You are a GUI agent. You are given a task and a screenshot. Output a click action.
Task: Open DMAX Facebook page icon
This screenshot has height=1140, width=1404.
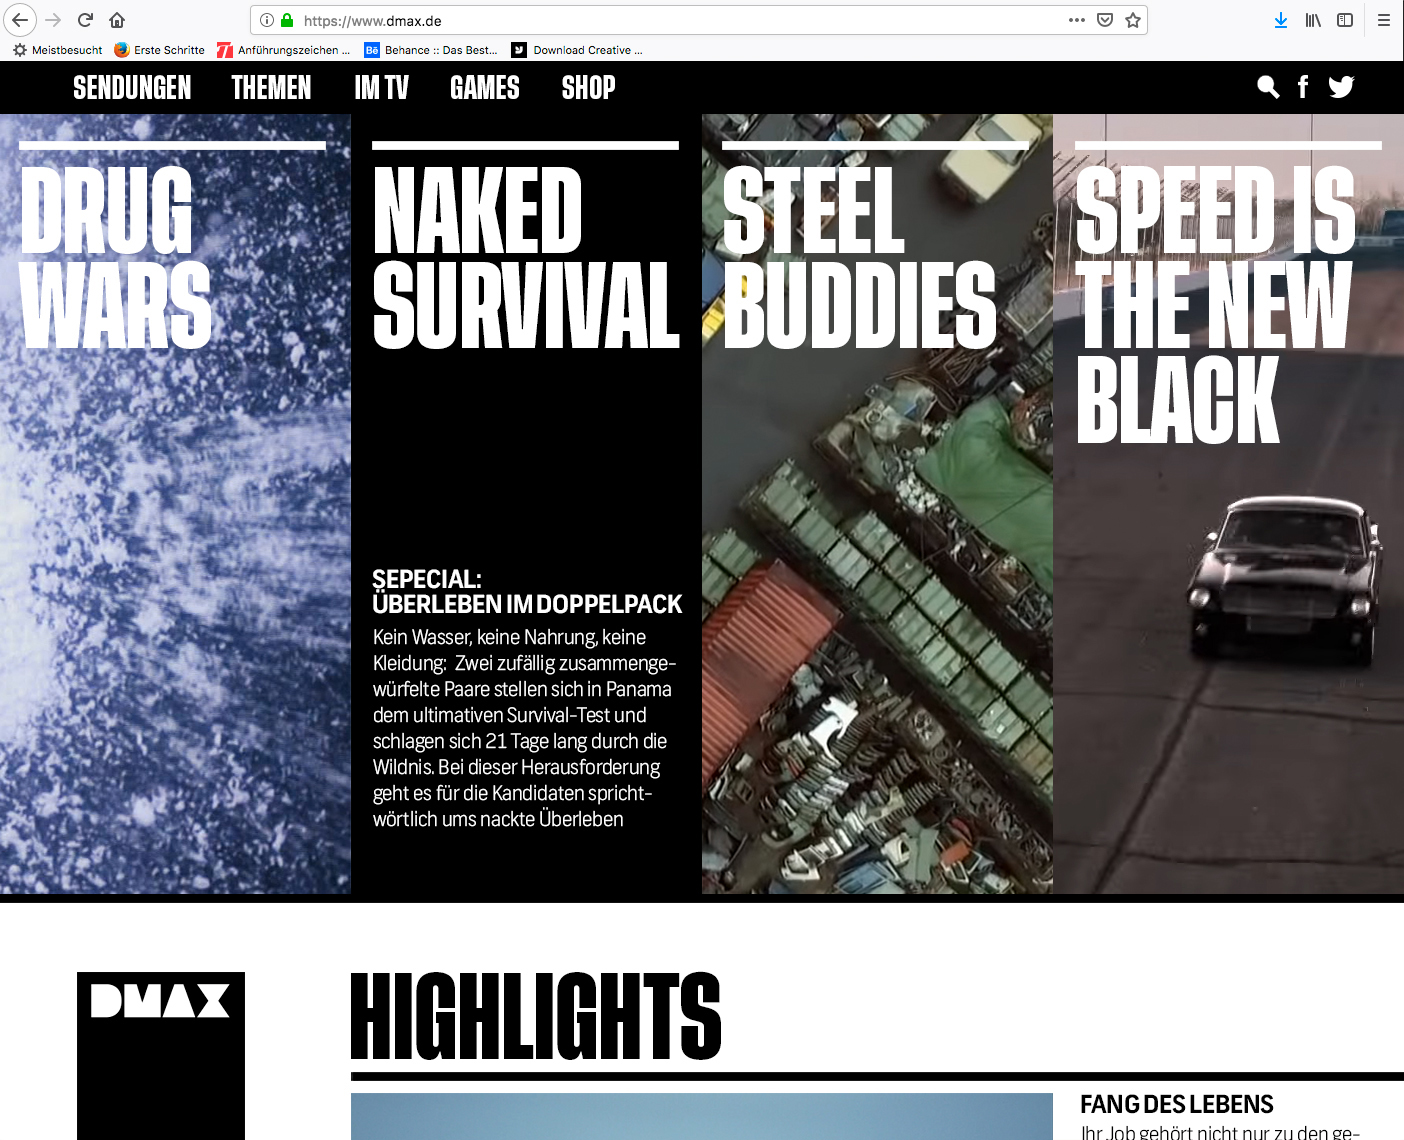tap(1303, 87)
